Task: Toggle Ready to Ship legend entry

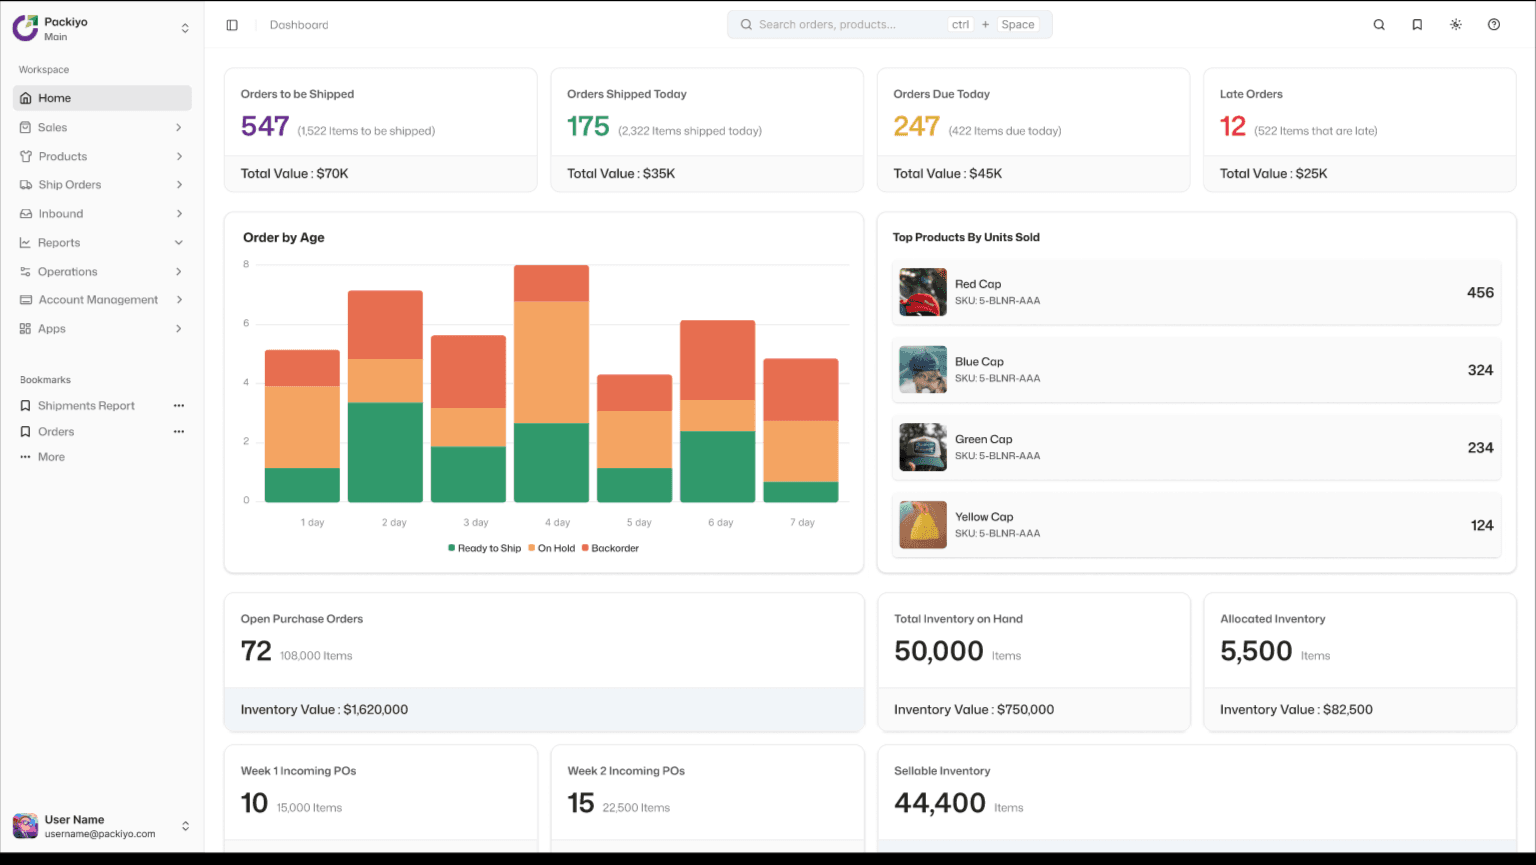Action: click(x=485, y=548)
